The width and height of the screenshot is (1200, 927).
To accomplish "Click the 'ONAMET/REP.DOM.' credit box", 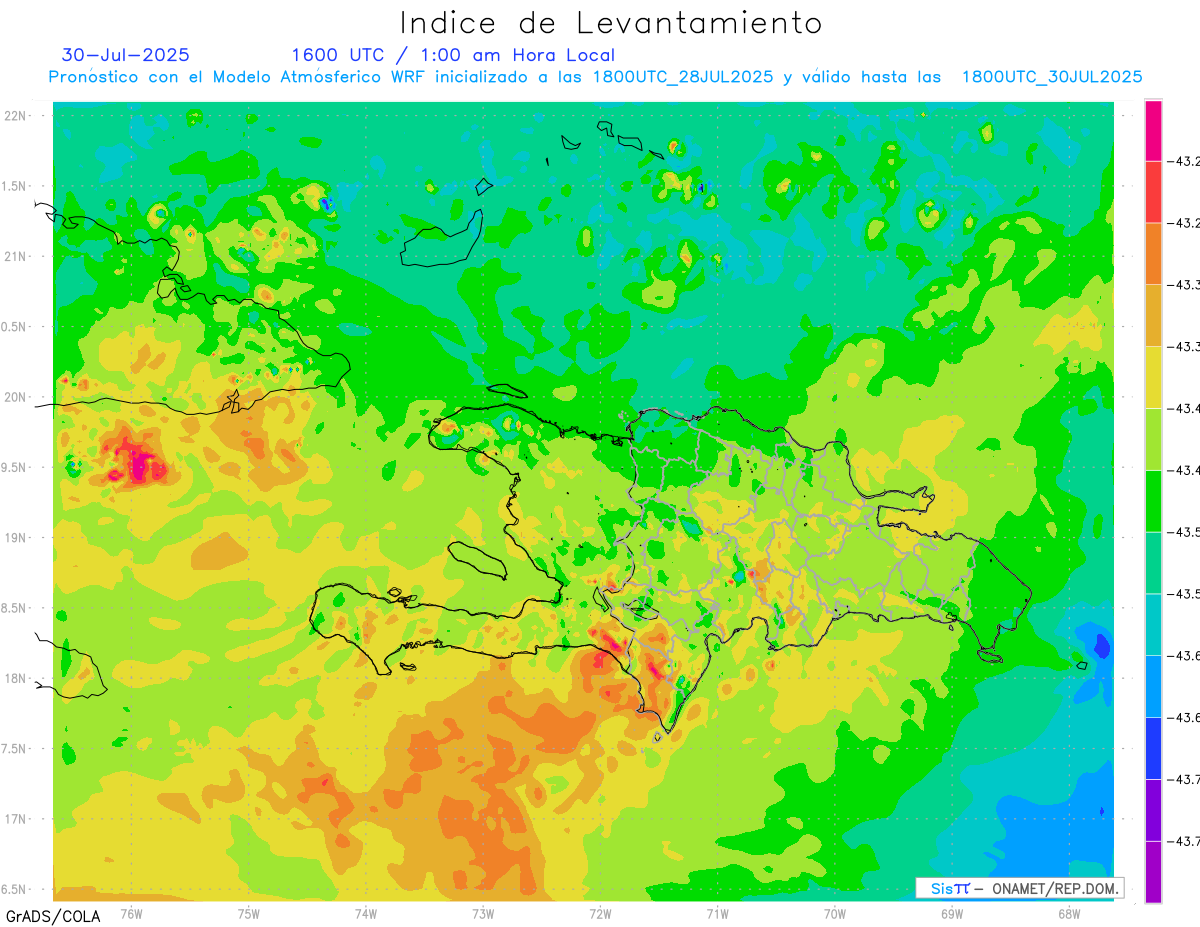I will click(1019, 888).
